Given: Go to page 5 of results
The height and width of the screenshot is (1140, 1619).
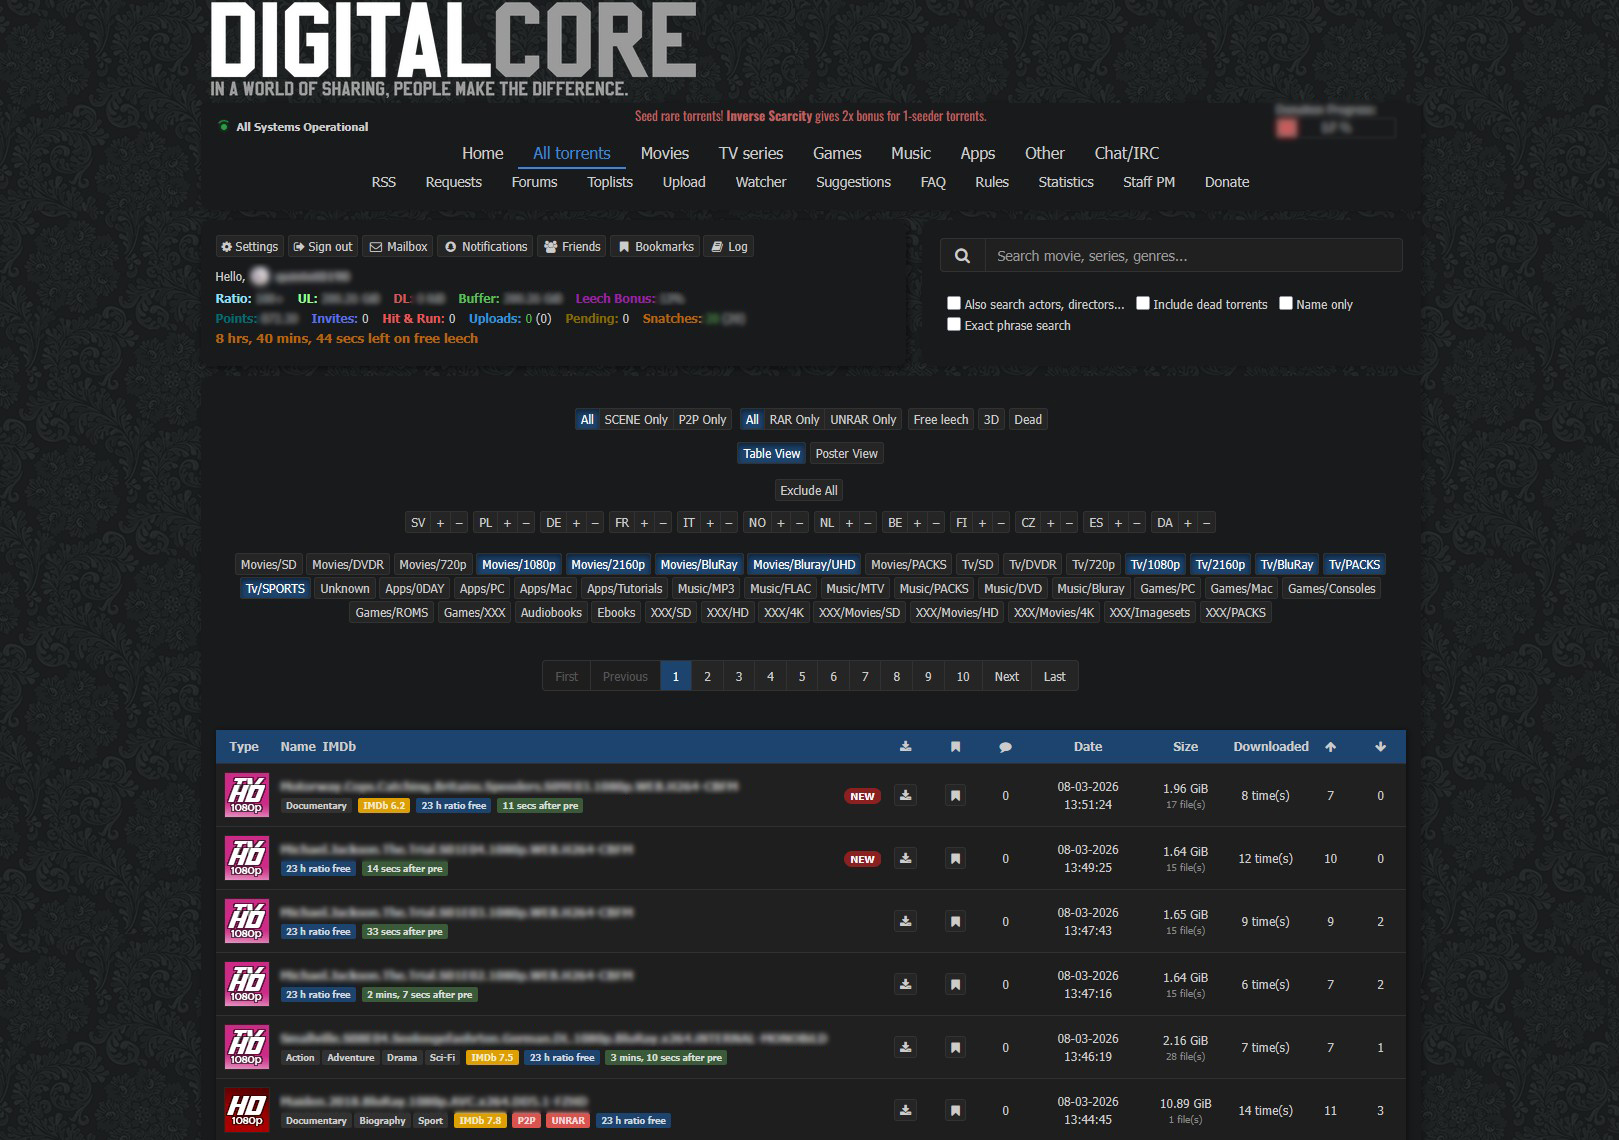Looking at the screenshot, I should pos(801,677).
